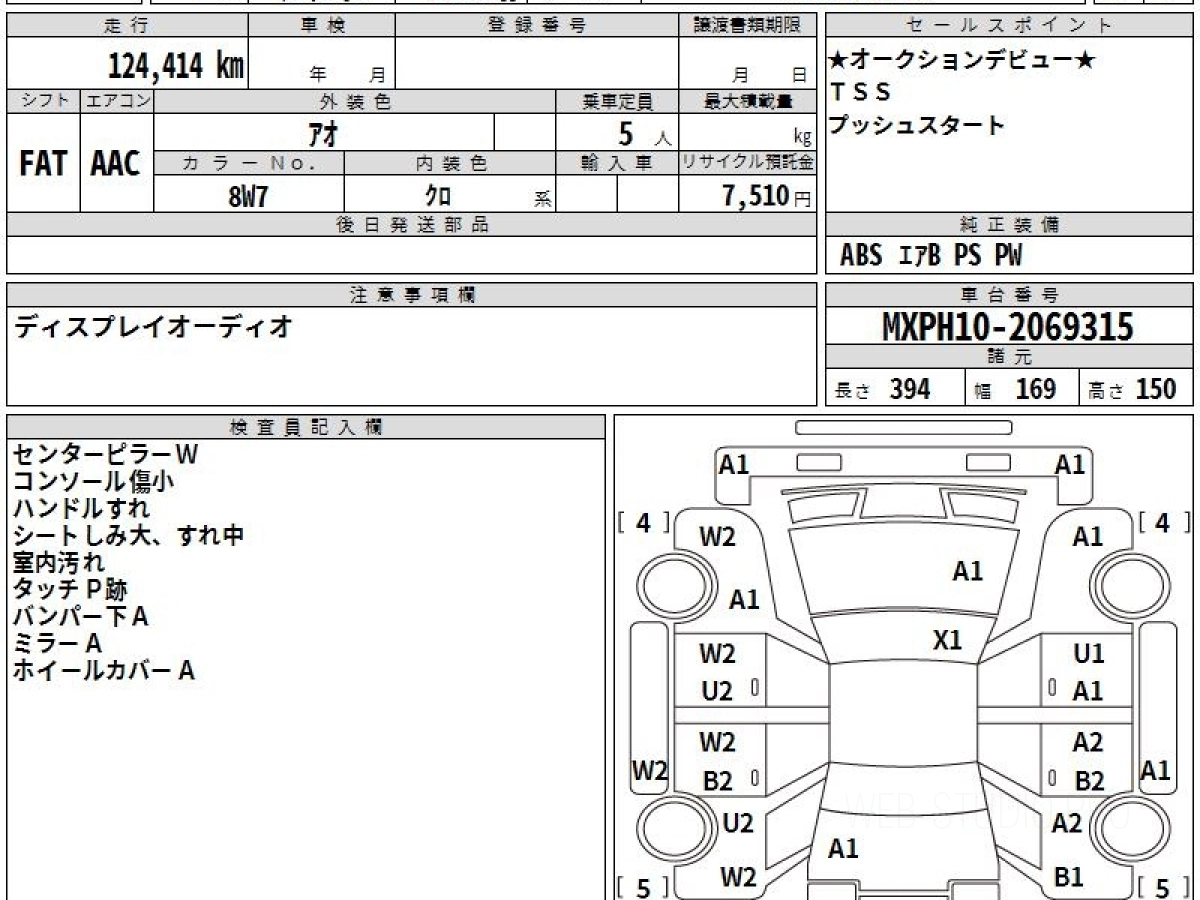Select the exterior color value アオ
This screenshot has height=900, width=1200.
(x=323, y=133)
